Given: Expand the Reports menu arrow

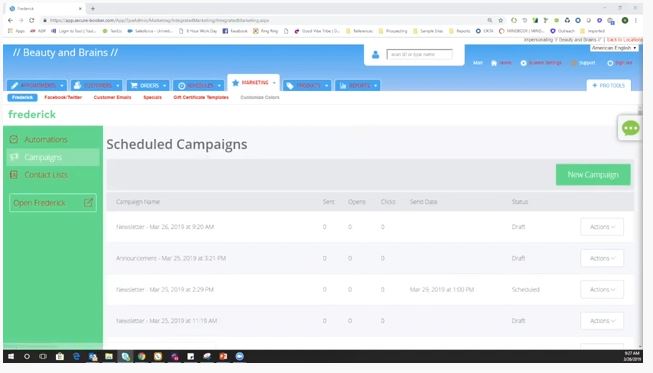Looking at the screenshot, I should 375,85.
